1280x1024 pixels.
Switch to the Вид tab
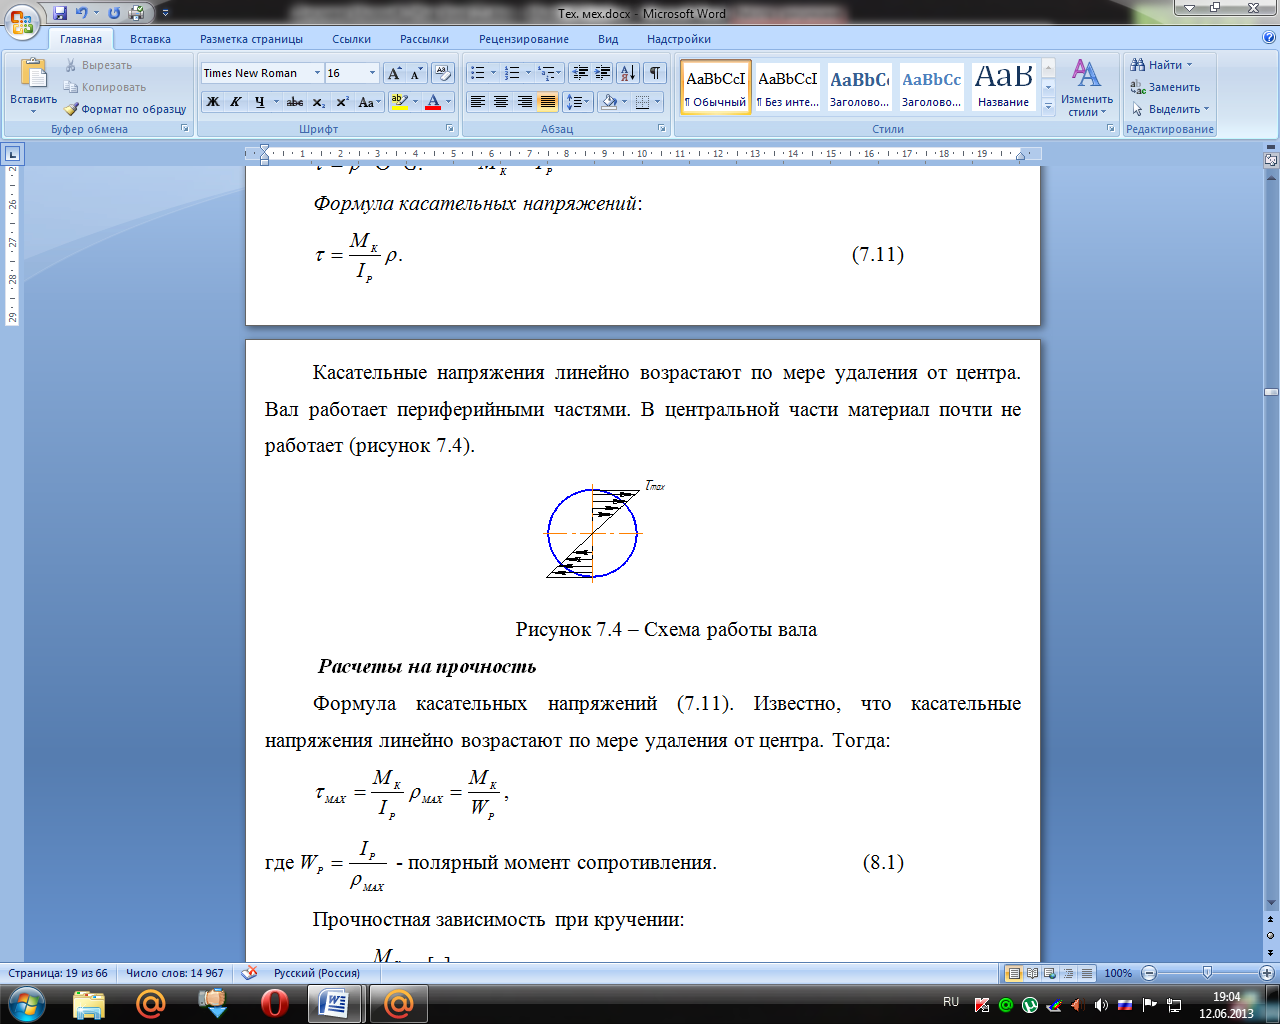pyautogui.click(x=608, y=39)
